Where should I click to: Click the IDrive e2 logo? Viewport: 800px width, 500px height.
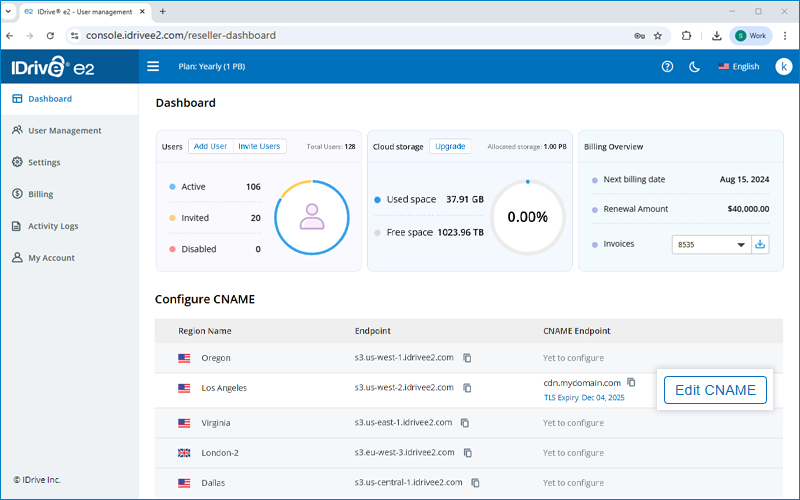coord(53,67)
